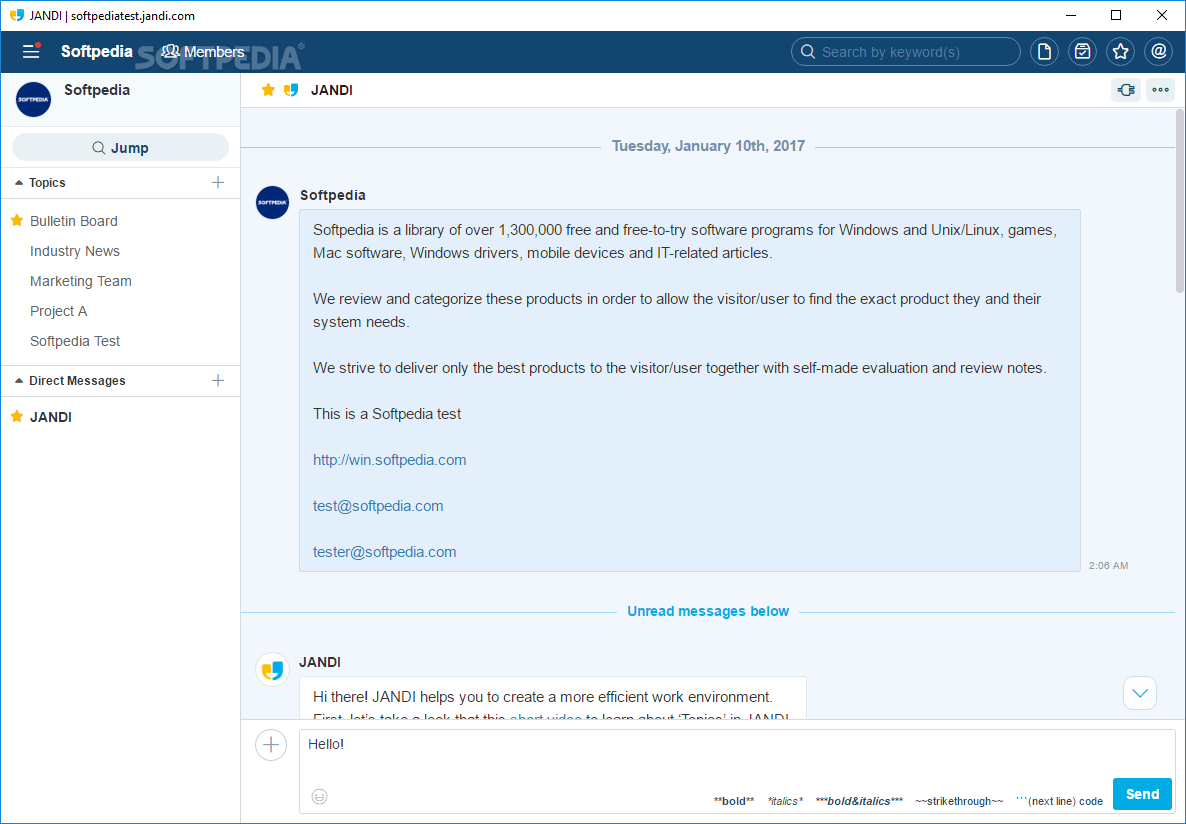Click the test@softpedia.com link
The image size is (1186, 824).
point(378,506)
